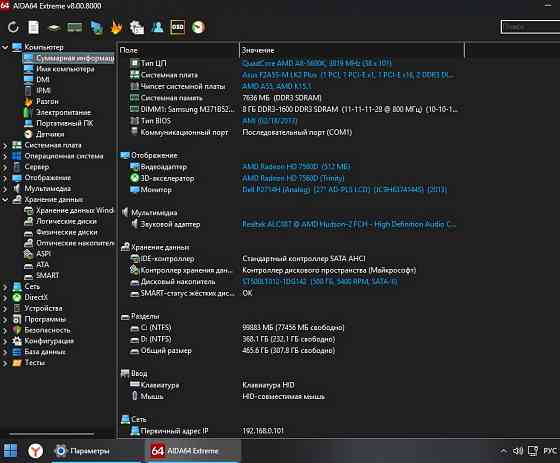Launch the system stability test flame icon
The height and width of the screenshot is (463, 560).
(116, 27)
